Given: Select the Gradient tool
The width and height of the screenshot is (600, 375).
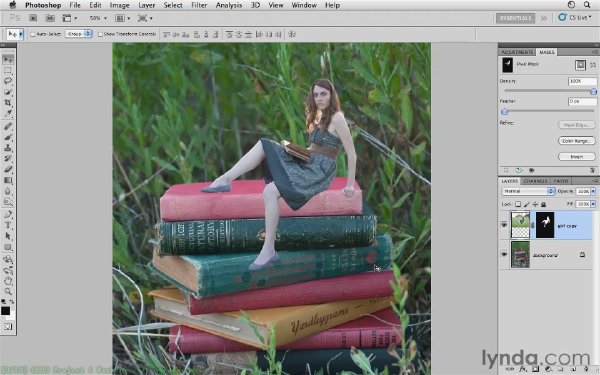Looking at the screenshot, I should 8,180.
